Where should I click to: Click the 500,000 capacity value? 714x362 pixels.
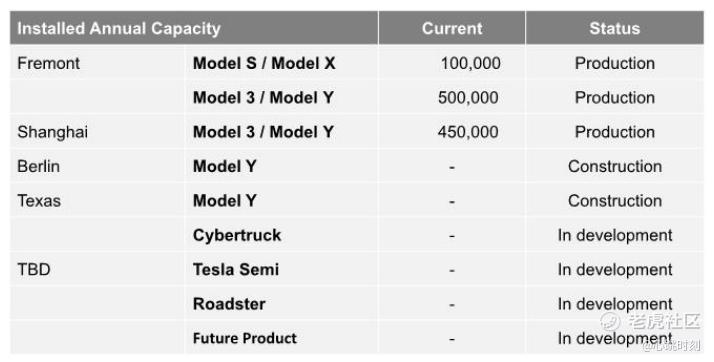(468, 97)
